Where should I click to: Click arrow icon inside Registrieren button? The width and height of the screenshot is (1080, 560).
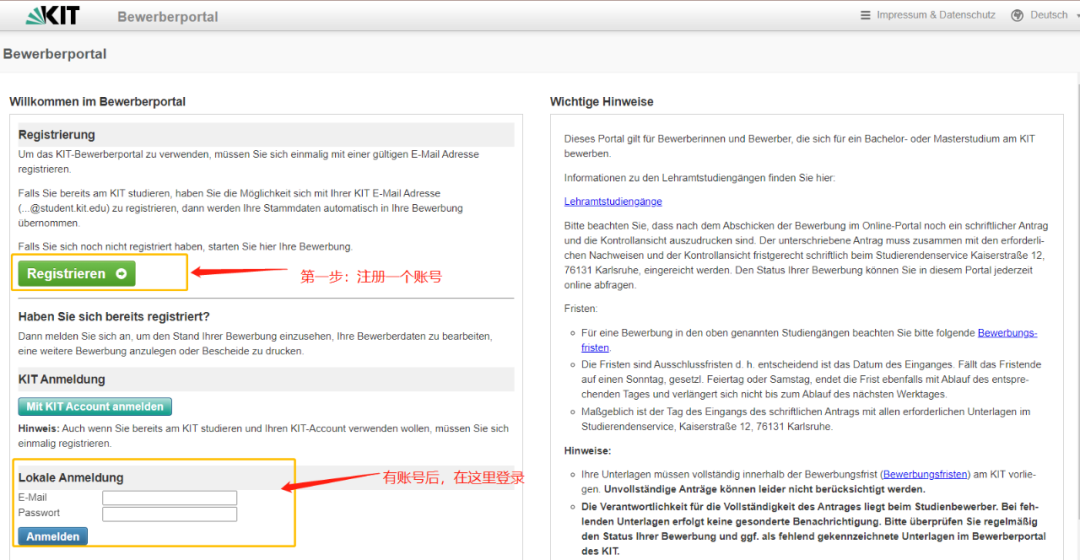[x=121, y=273]
